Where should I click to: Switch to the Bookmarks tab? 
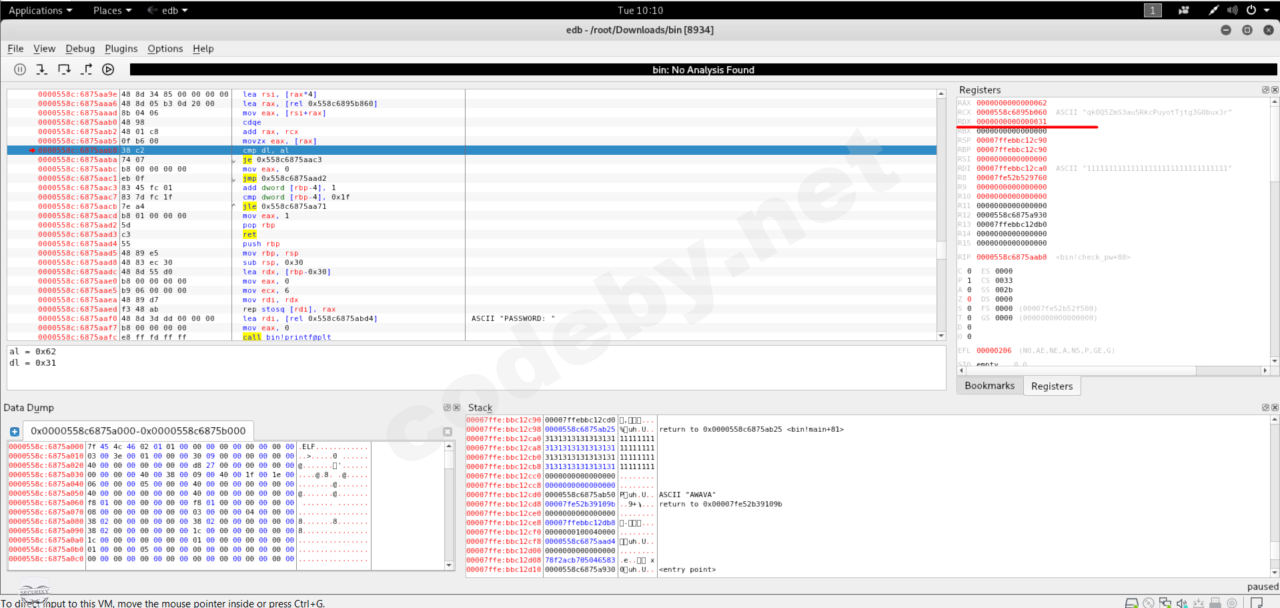pyautogui.click(x=989, y=386)
